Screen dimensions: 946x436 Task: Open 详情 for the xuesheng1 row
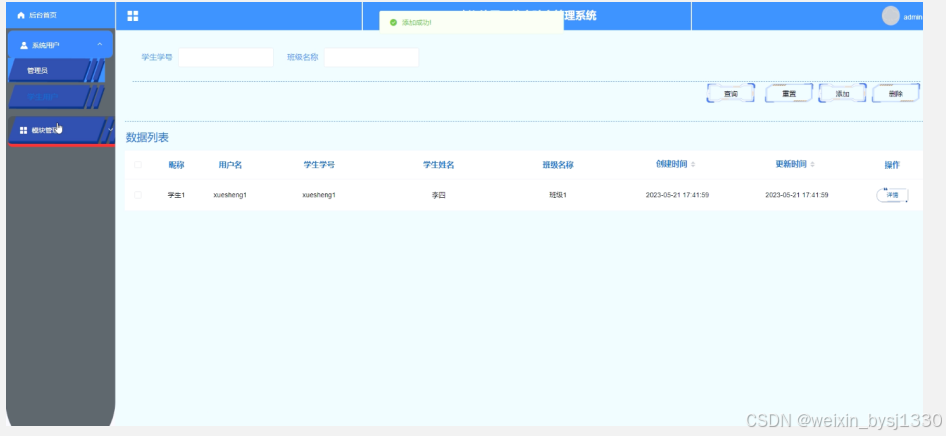[x=892, y=195]
